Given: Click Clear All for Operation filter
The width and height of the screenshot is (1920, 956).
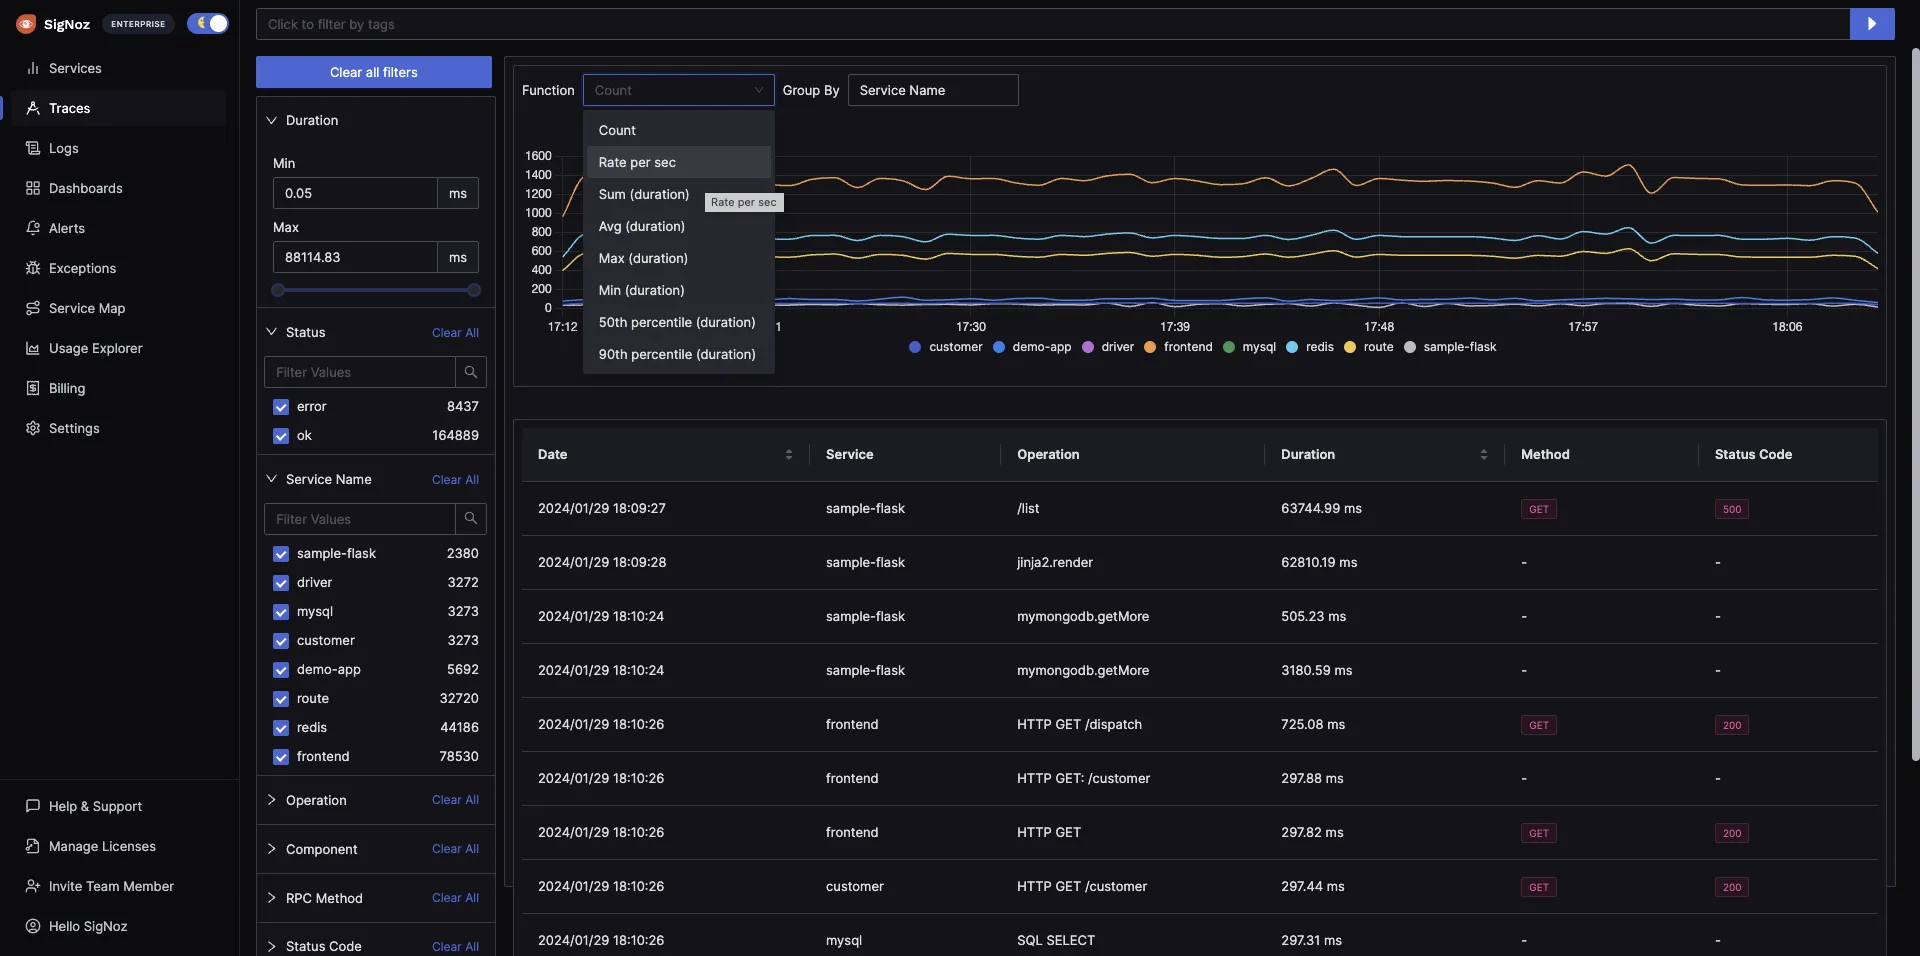Looking at the screenshot, I should tap(455, 800).
